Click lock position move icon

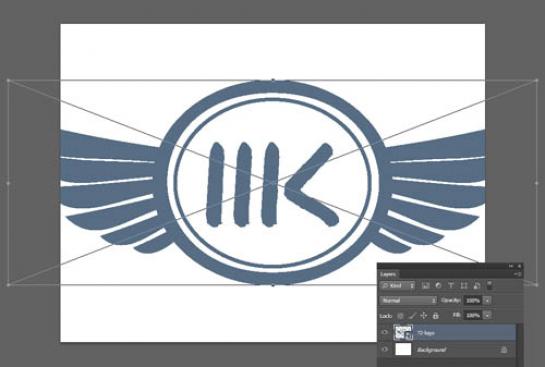click(x=424, y=316)
